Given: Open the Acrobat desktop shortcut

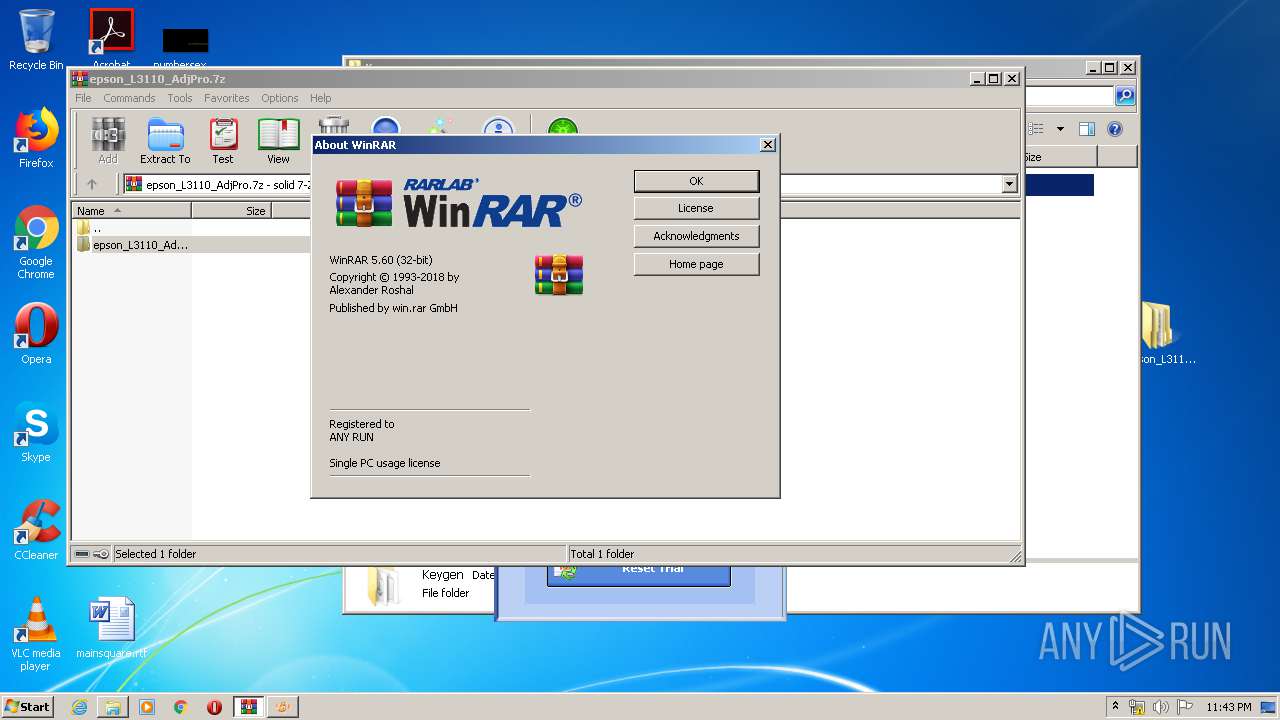Looking at the screenshot, I should [x=111, y=40].
